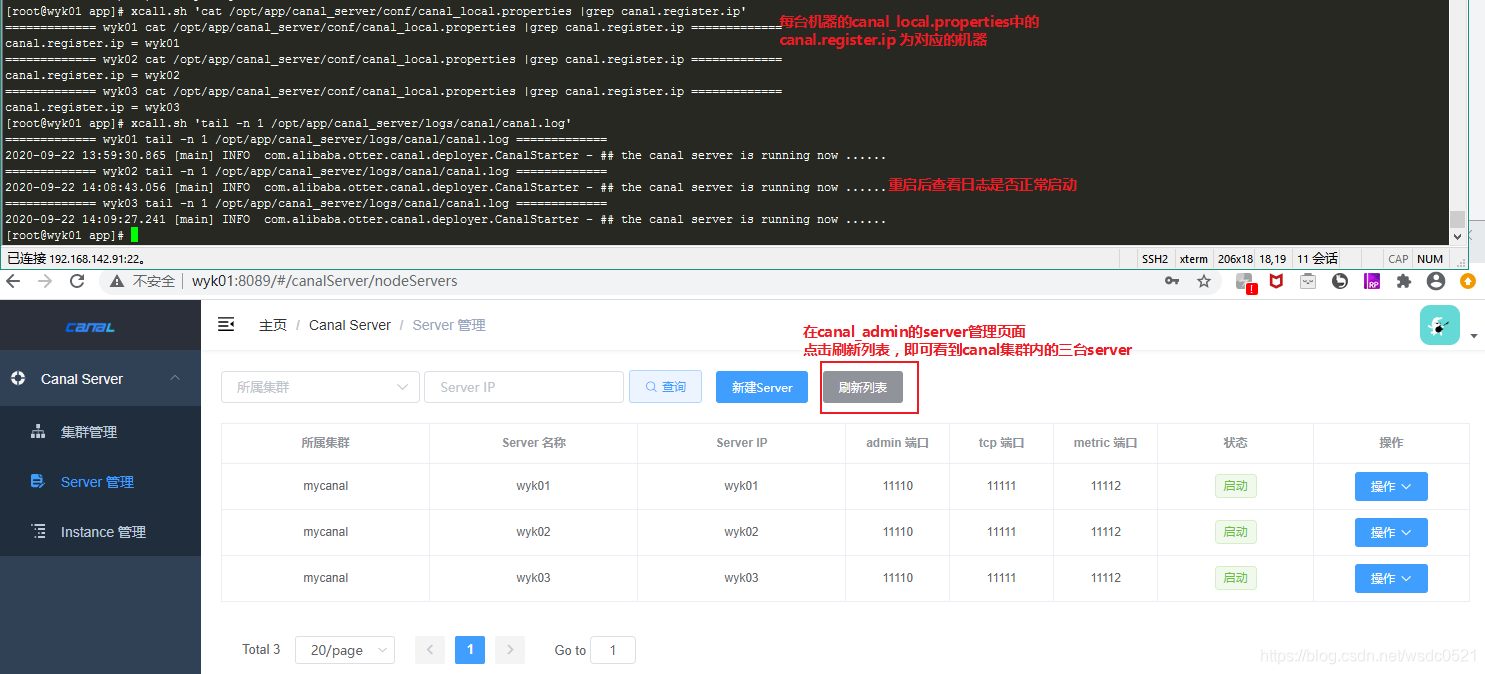Click the 查询 search button
Image resolution: width=1485 pixels, height=674 pixels.
pos(665,387)
